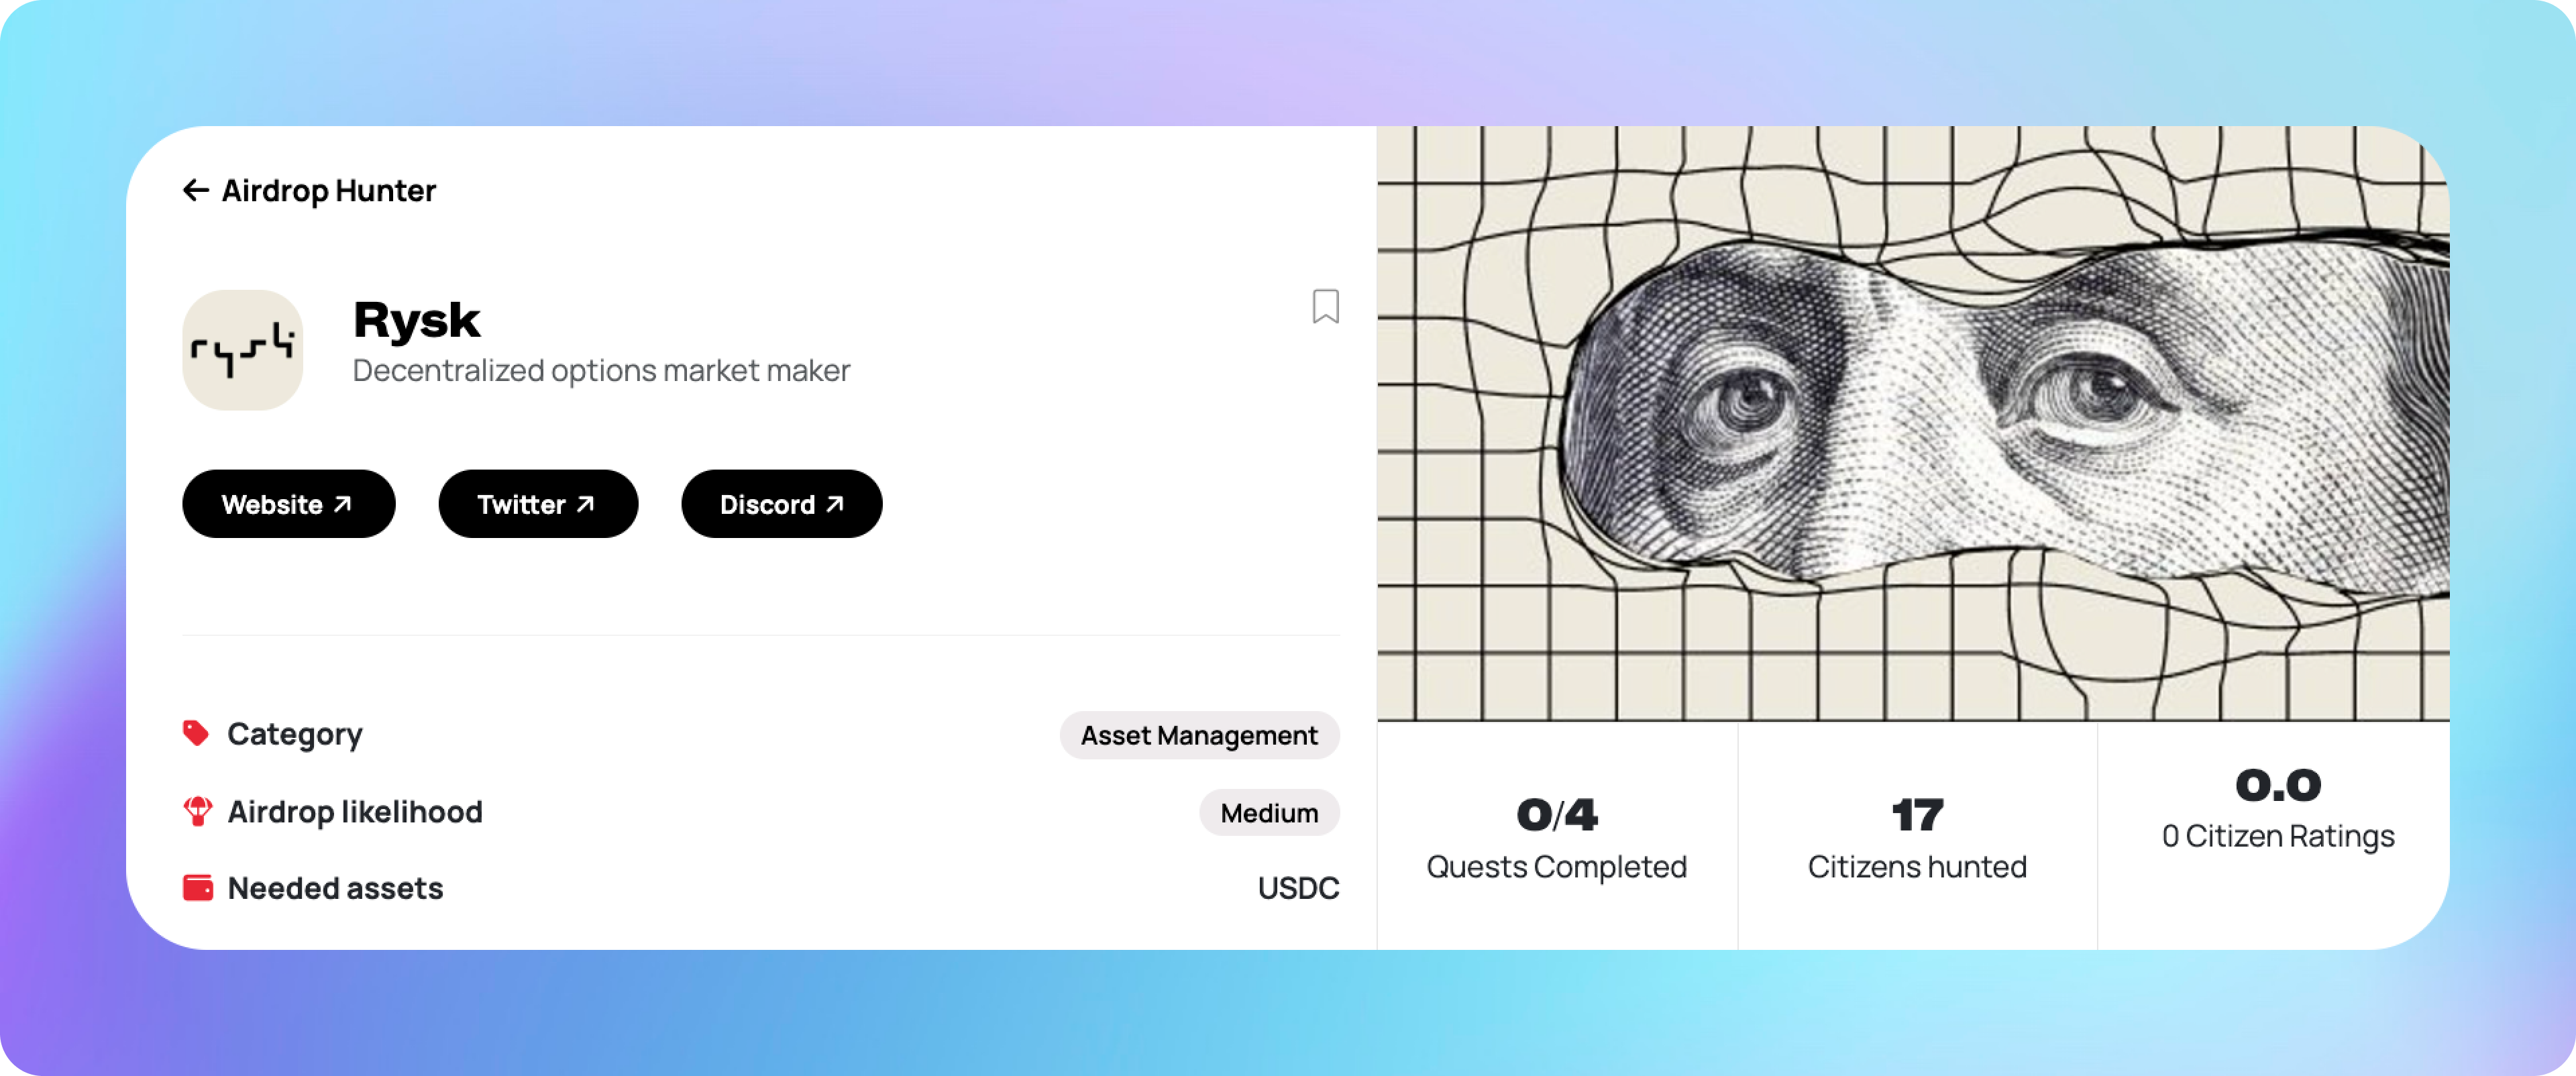Click the arrow icon on Discord button

[835, 504]
